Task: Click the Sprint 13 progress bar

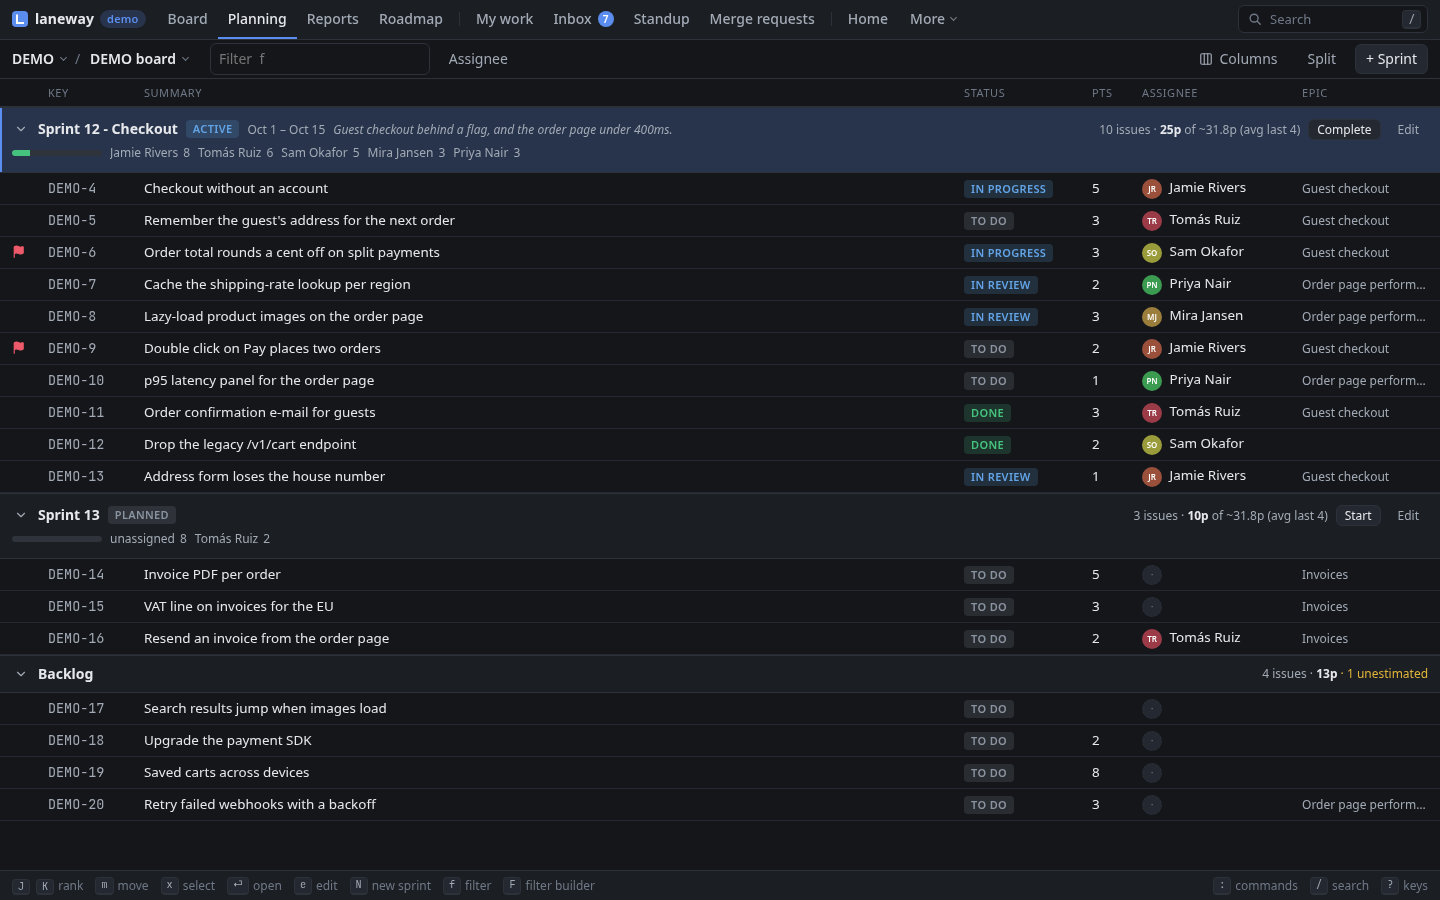Action: coord(57,539)
